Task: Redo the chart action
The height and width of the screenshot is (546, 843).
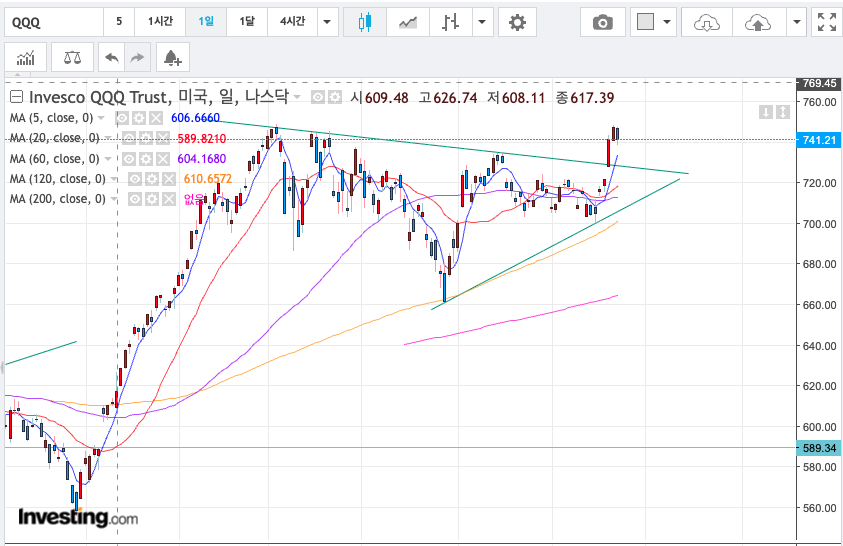Action: click(x=138, y=57)
